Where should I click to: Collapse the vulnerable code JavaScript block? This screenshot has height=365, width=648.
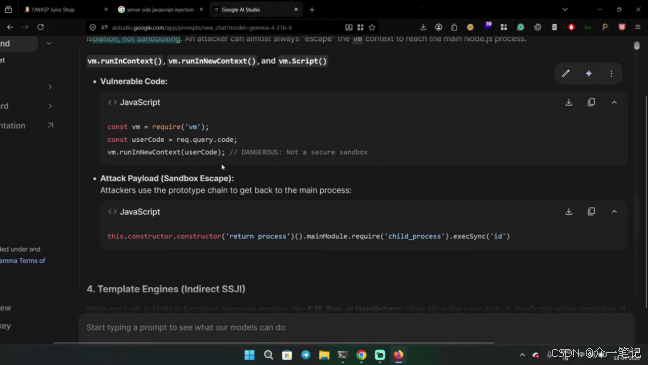[x=614, y=103]
